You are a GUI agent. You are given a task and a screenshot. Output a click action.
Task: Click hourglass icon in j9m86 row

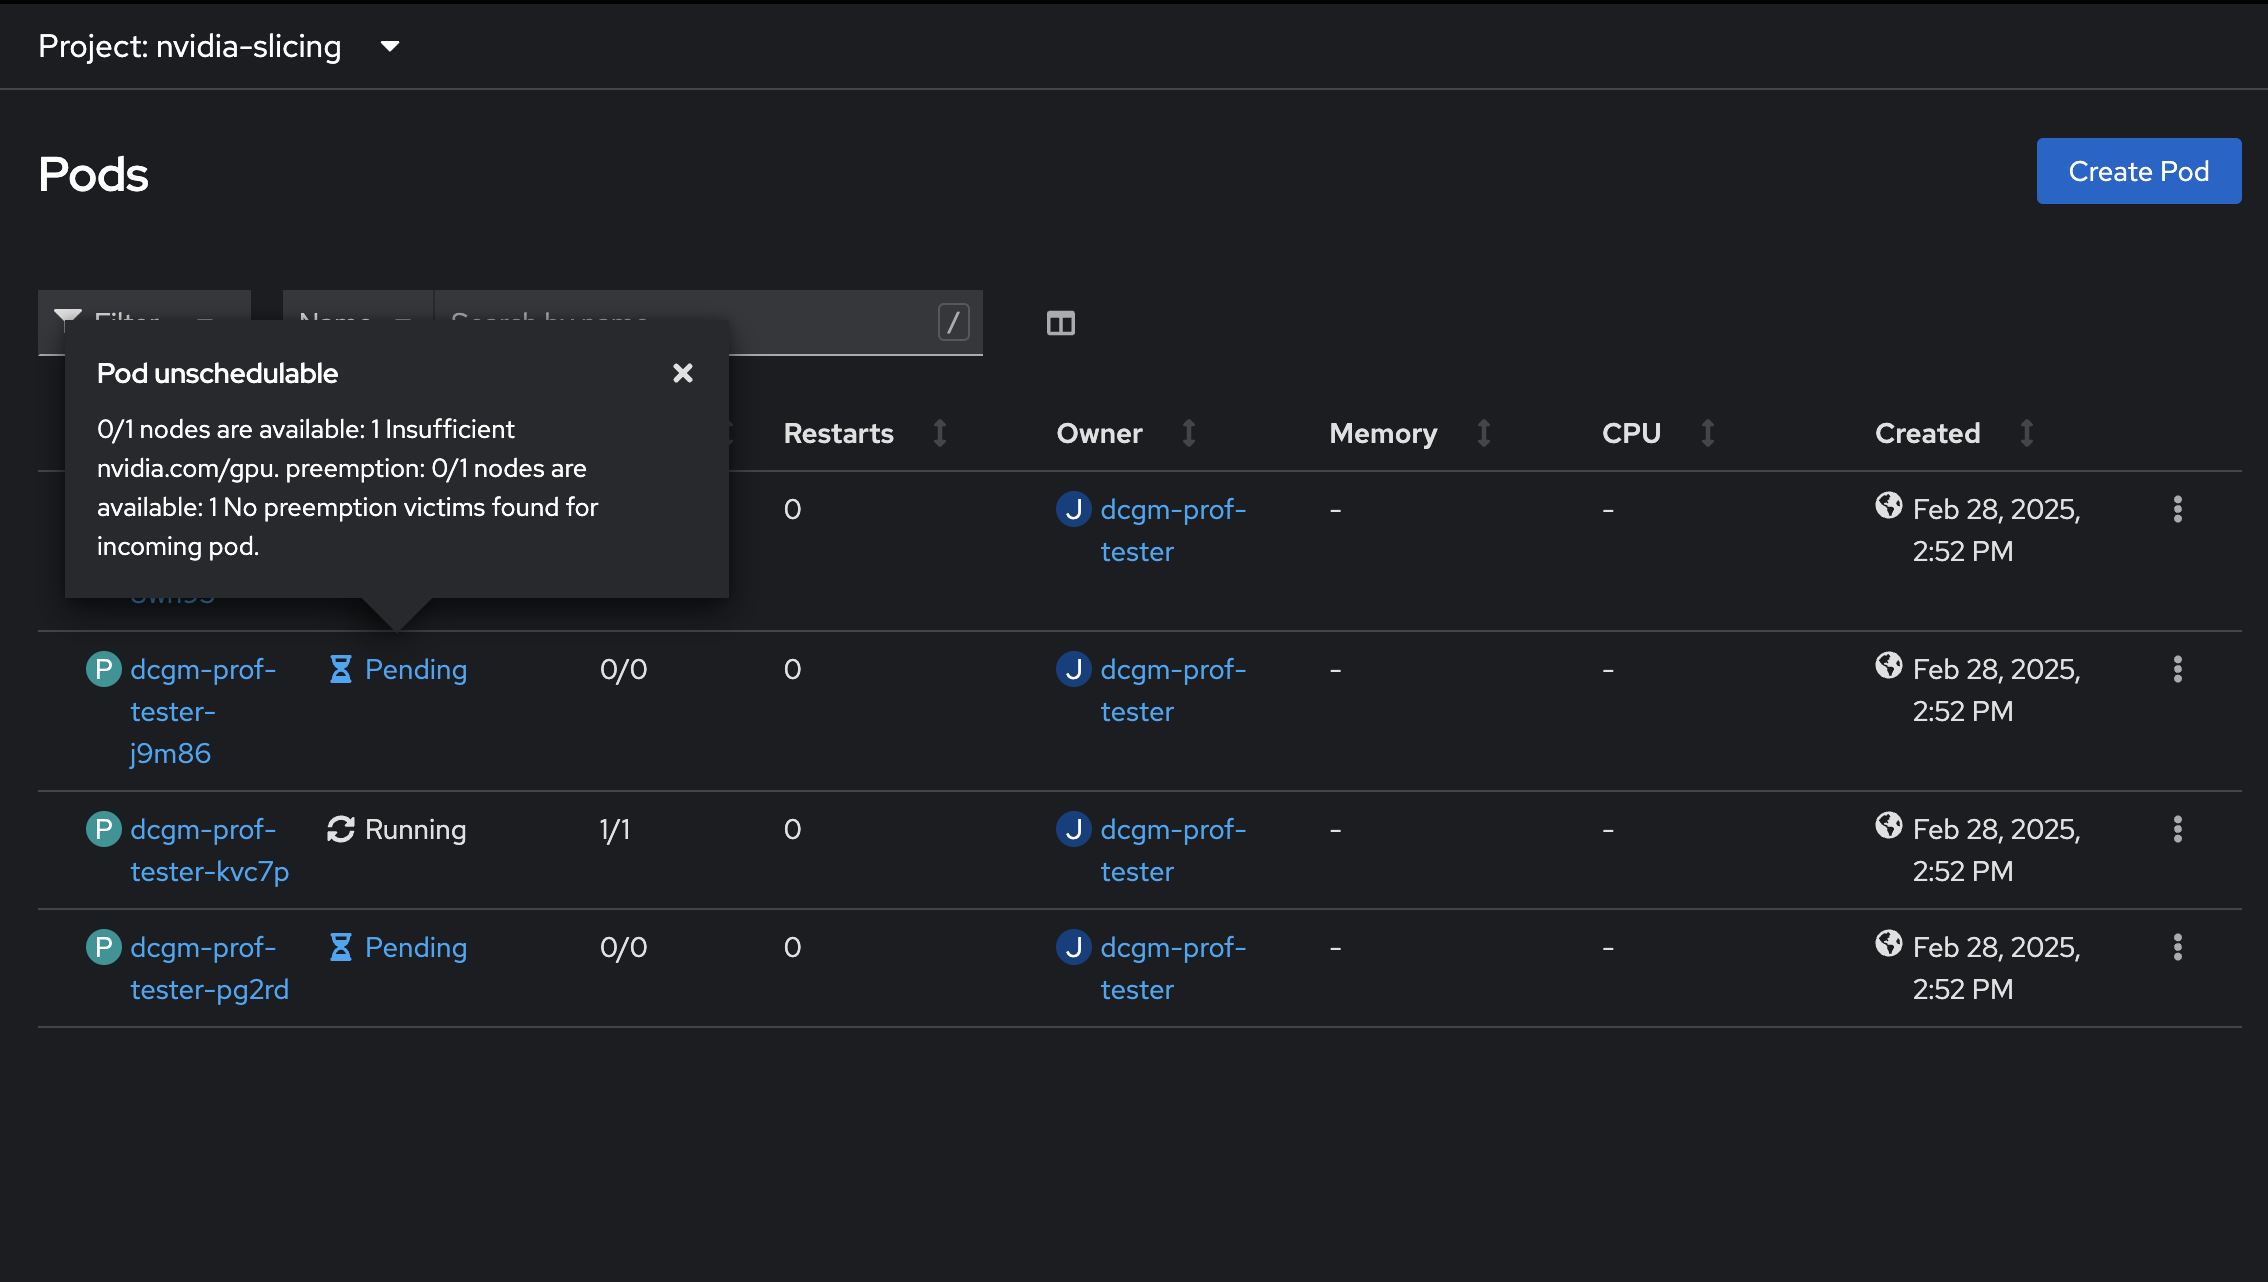click(x=341, y=669)
